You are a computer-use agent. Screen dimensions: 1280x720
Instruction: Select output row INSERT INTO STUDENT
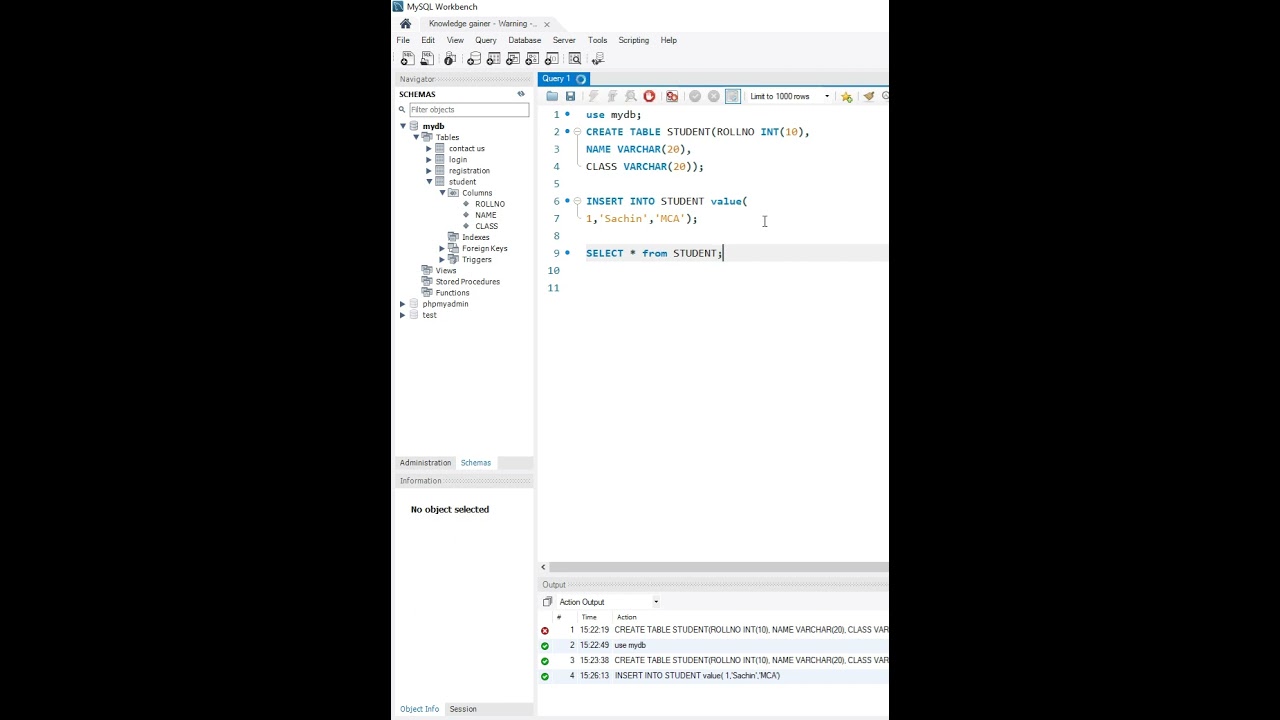click(x=713, y=676)
